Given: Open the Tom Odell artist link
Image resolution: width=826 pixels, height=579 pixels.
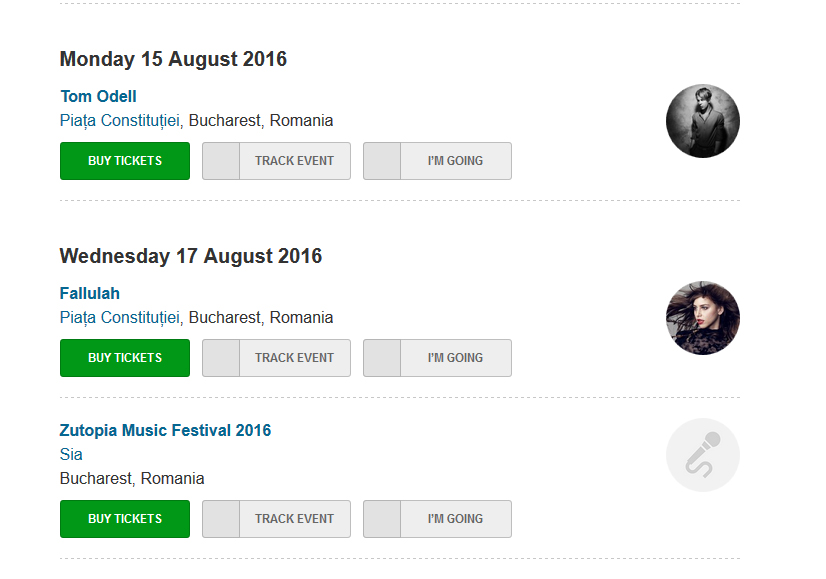Looking at the screenshot, I should 98,97.
